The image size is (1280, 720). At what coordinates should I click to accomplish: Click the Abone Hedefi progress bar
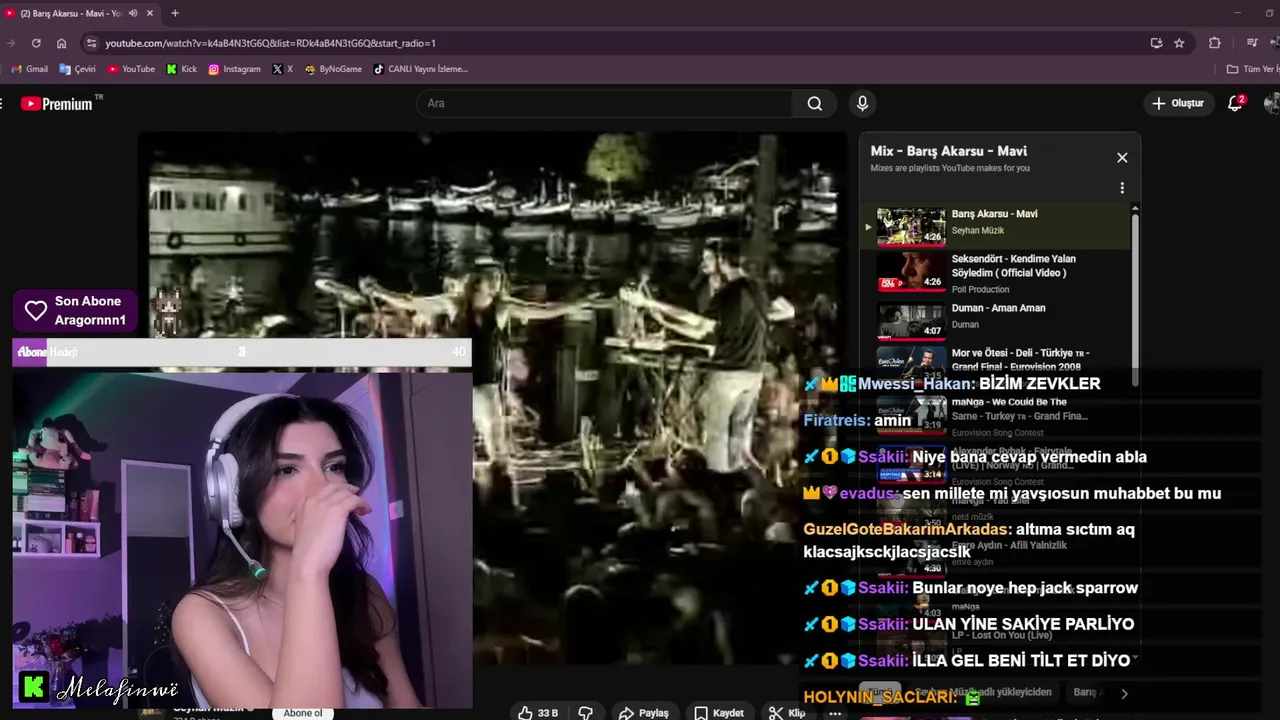(x=241, y=352)
